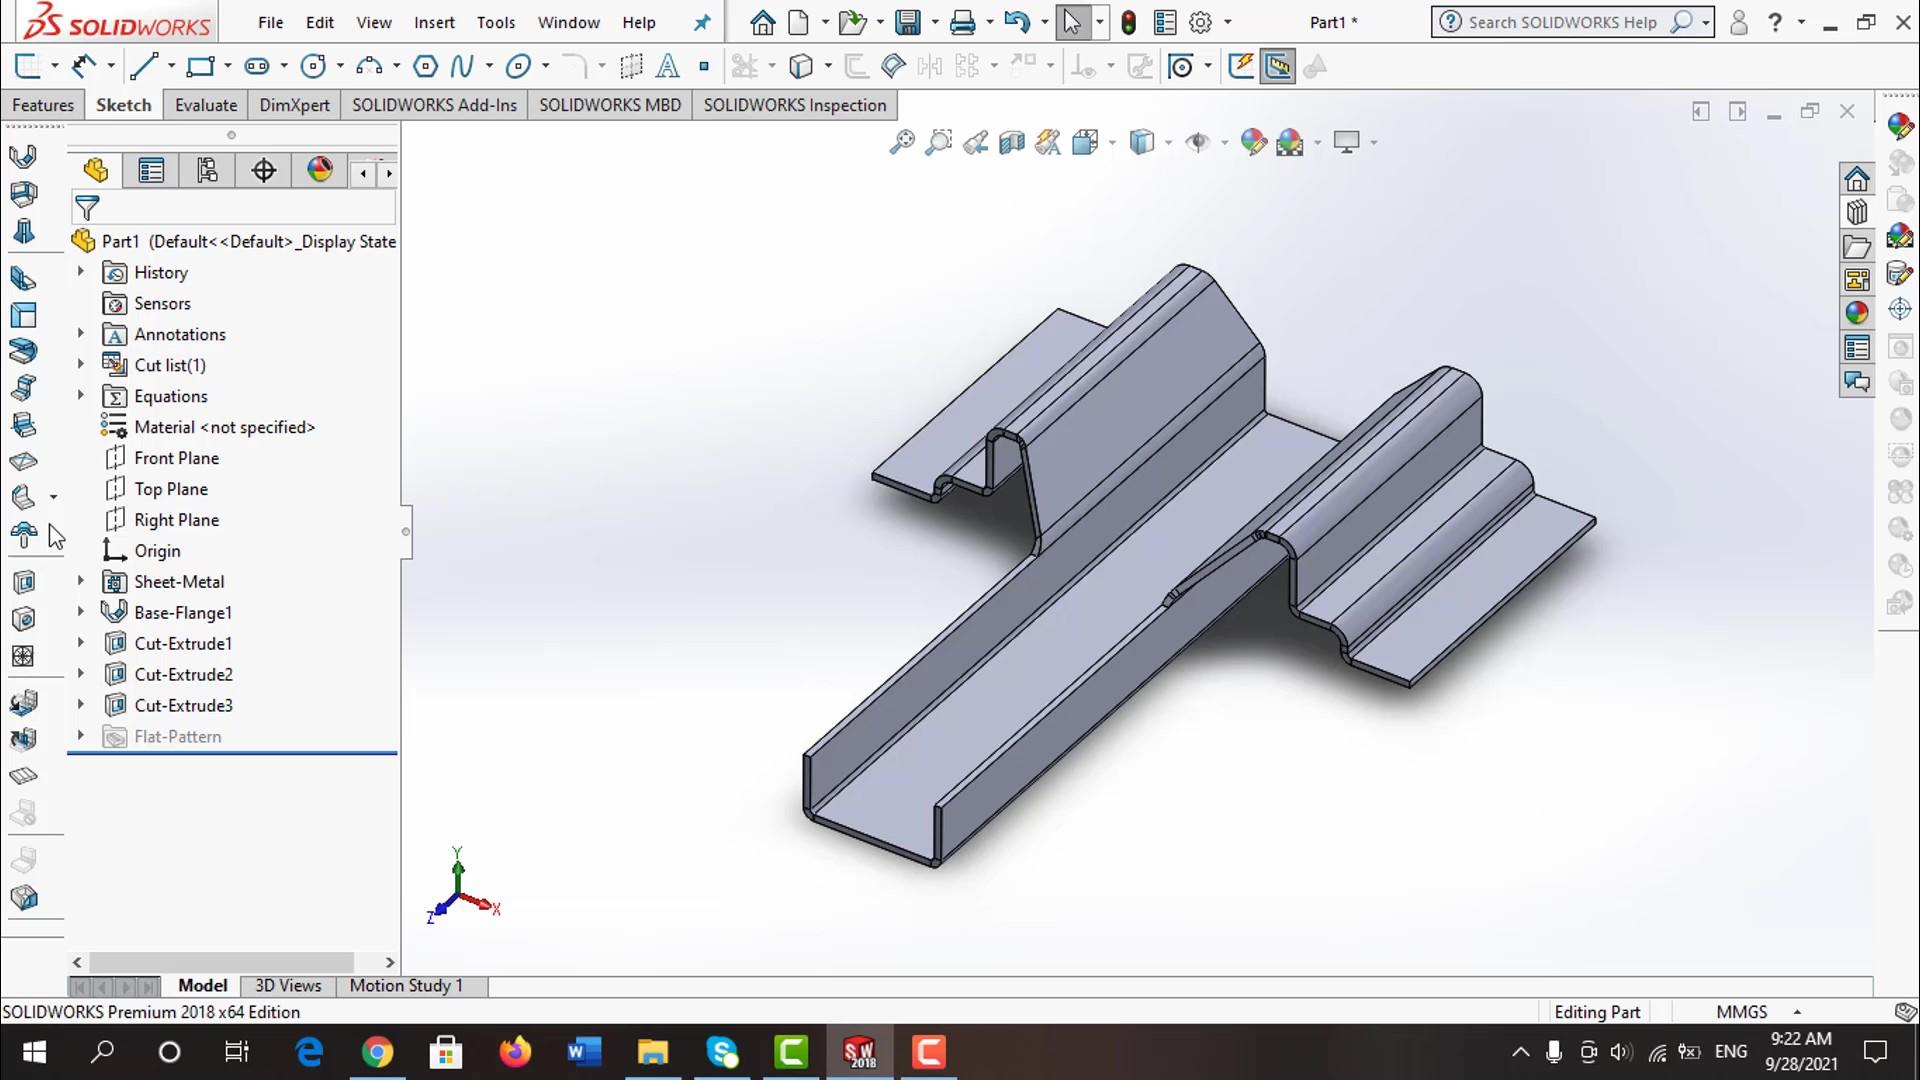Click the Rebuild traffic light icon

(x=1128, y=22)
